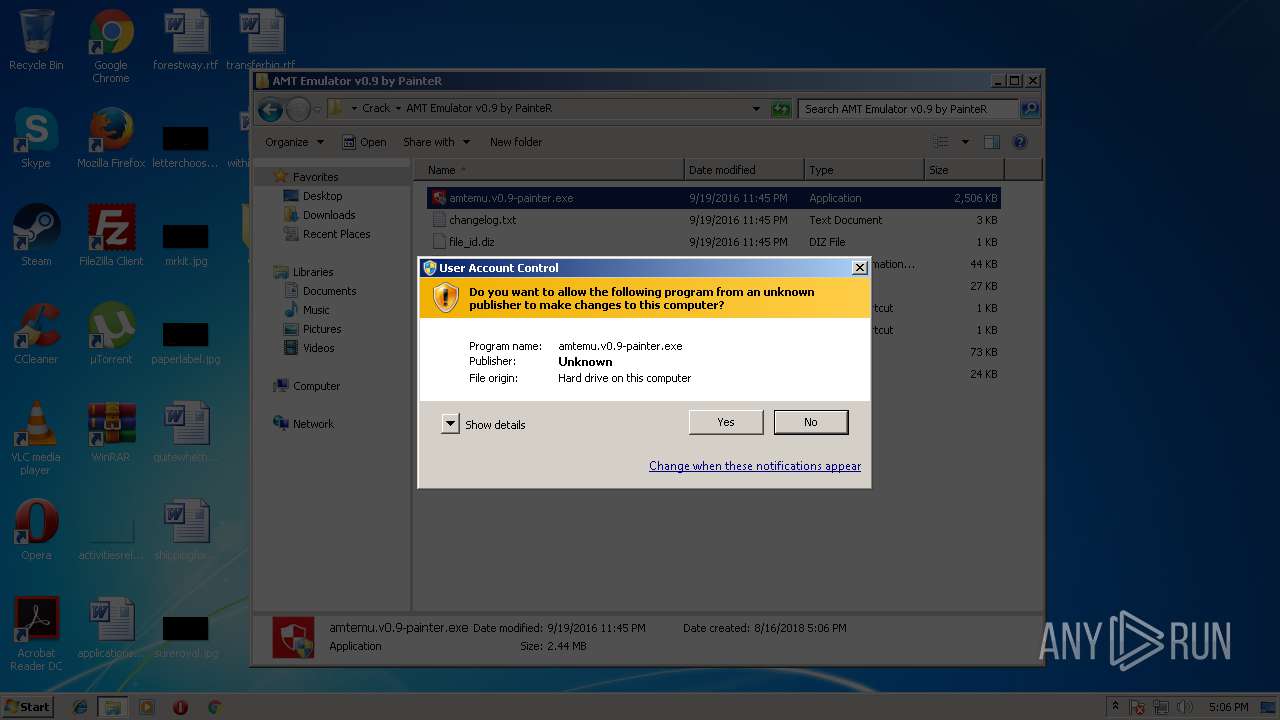Launch the WinRAR desktop shortcut
1280x720 pixels.
(x=111, y=432)
